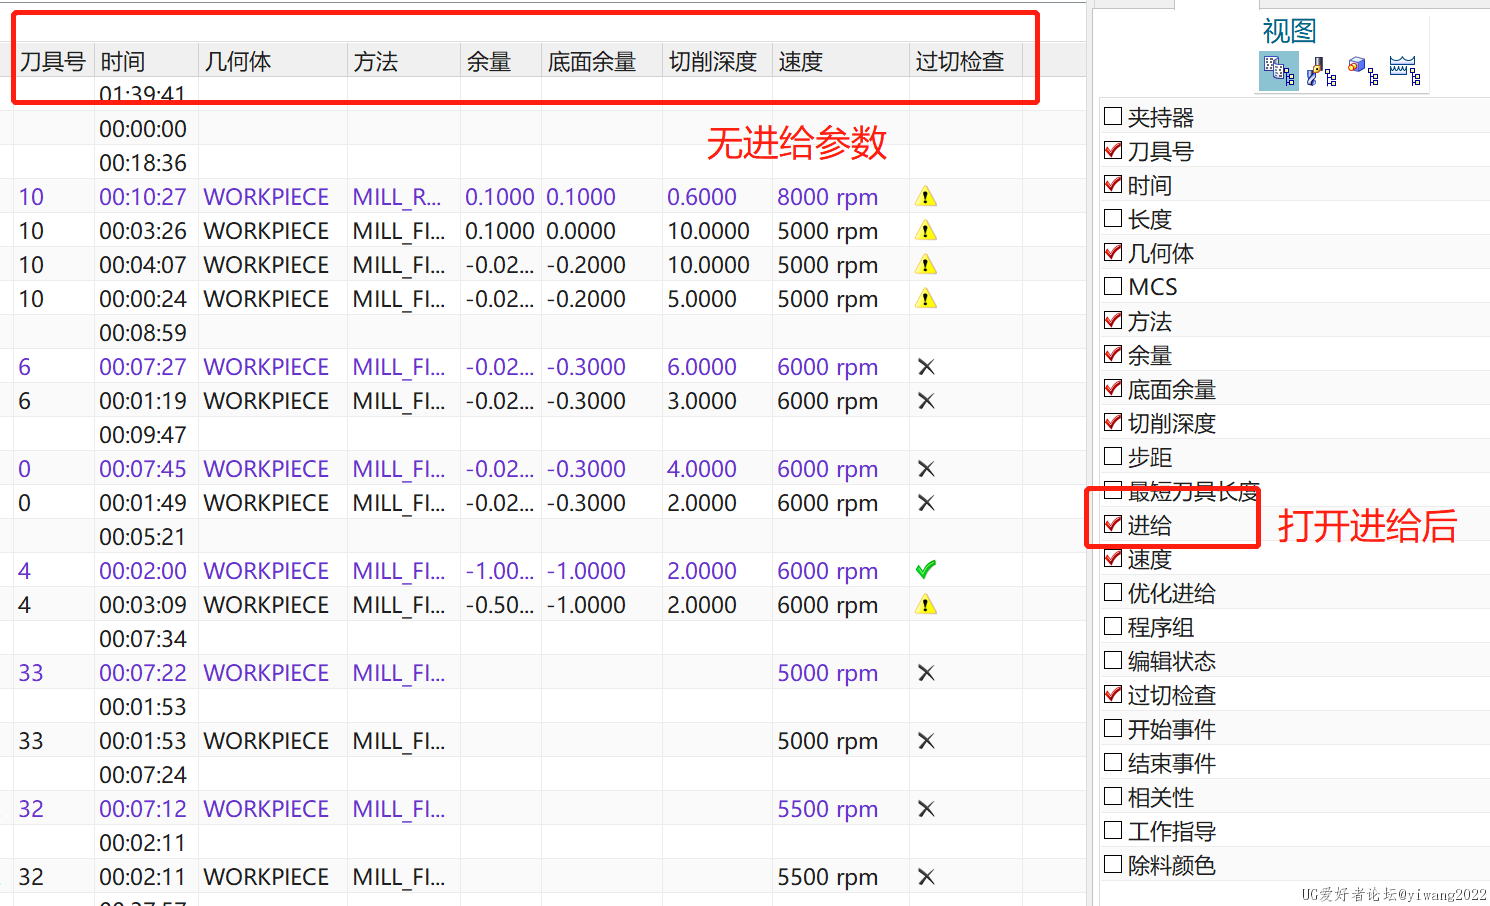Enable the 开始事件 checkbox

(1112, 728)
